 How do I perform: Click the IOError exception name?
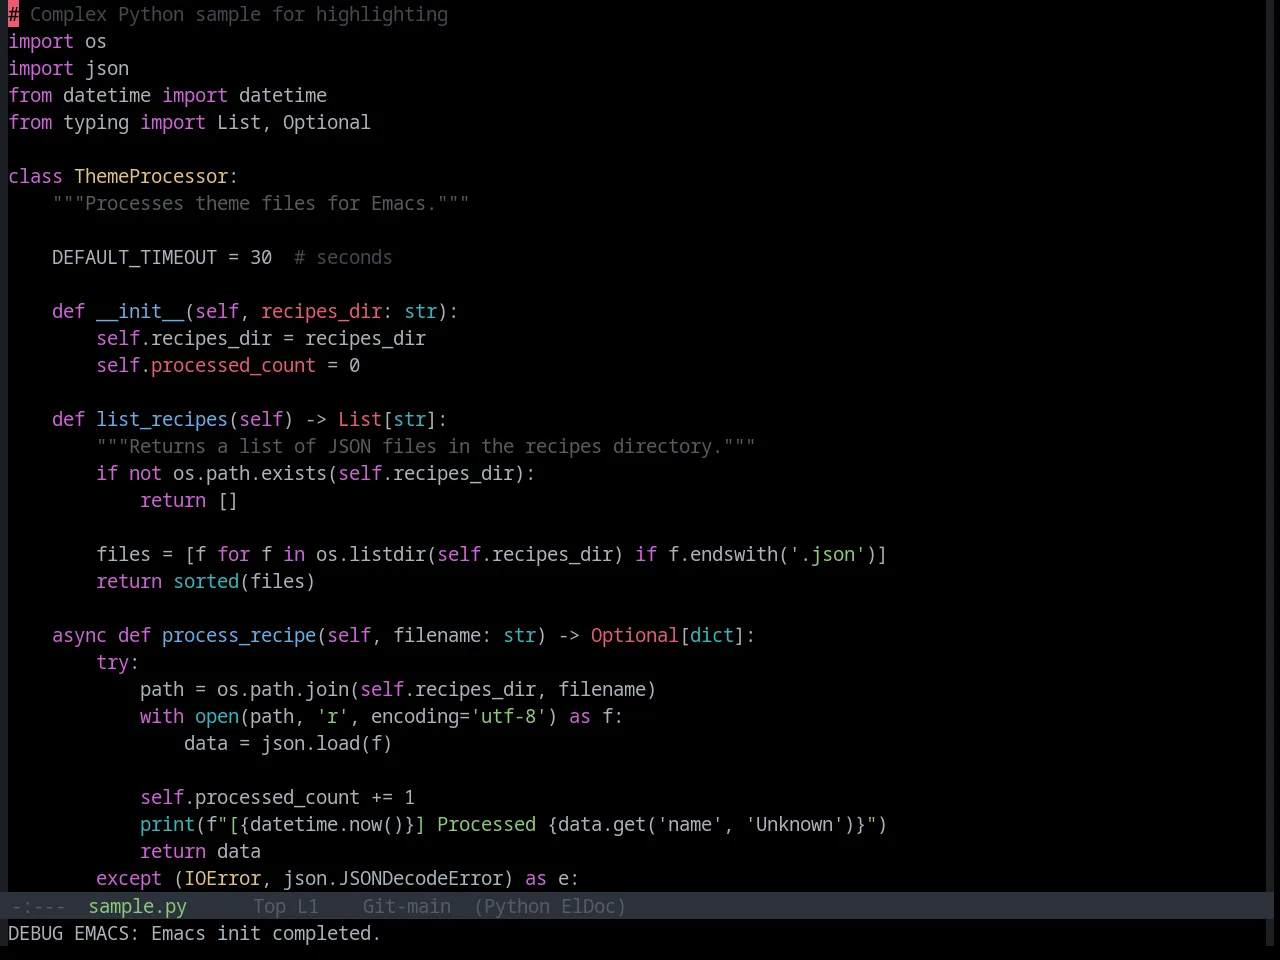tap(222, 878)
